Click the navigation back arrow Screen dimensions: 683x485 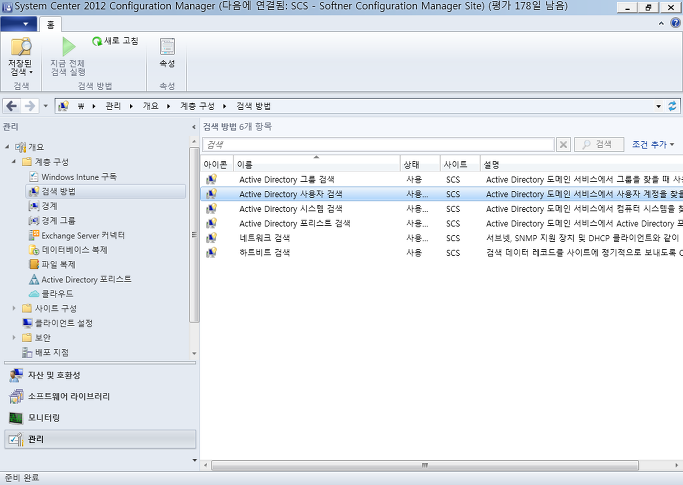[12, 106]
